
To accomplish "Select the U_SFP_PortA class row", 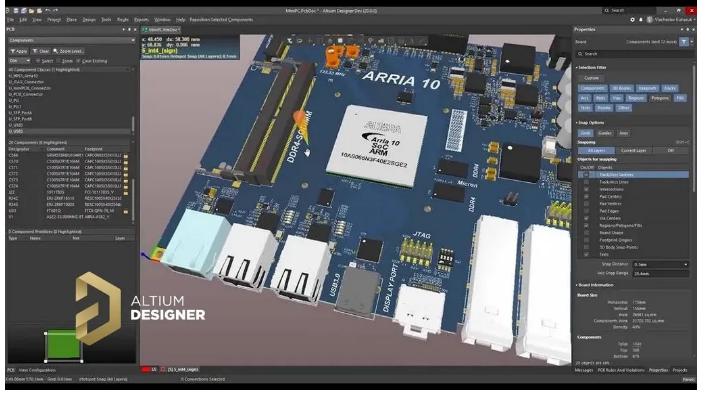I will point(20,113).
